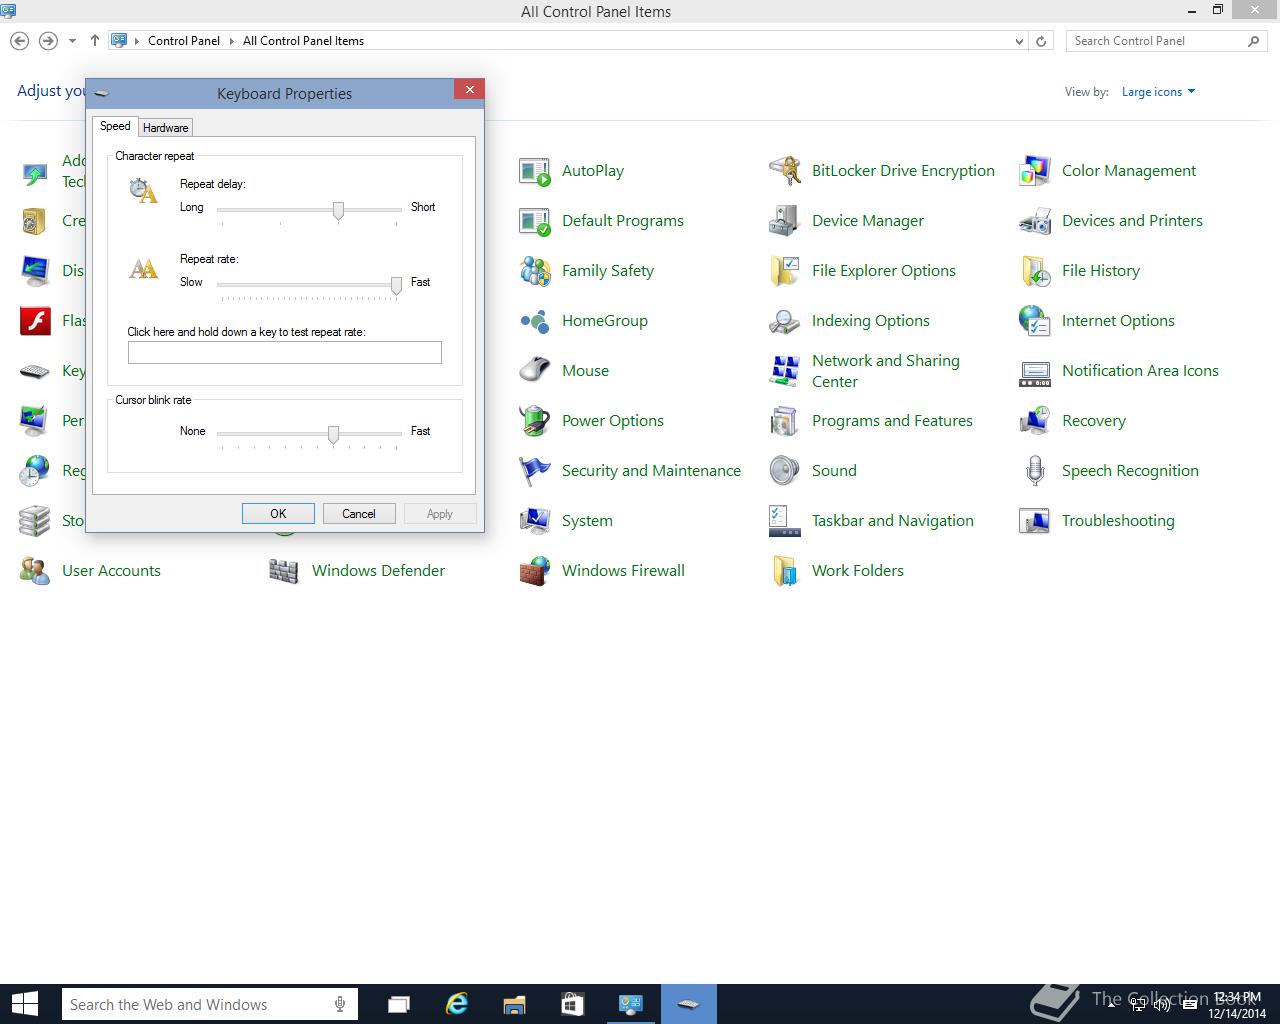Open the Mouse icon
This screenshot has width=1280, height=1024.
535,371
